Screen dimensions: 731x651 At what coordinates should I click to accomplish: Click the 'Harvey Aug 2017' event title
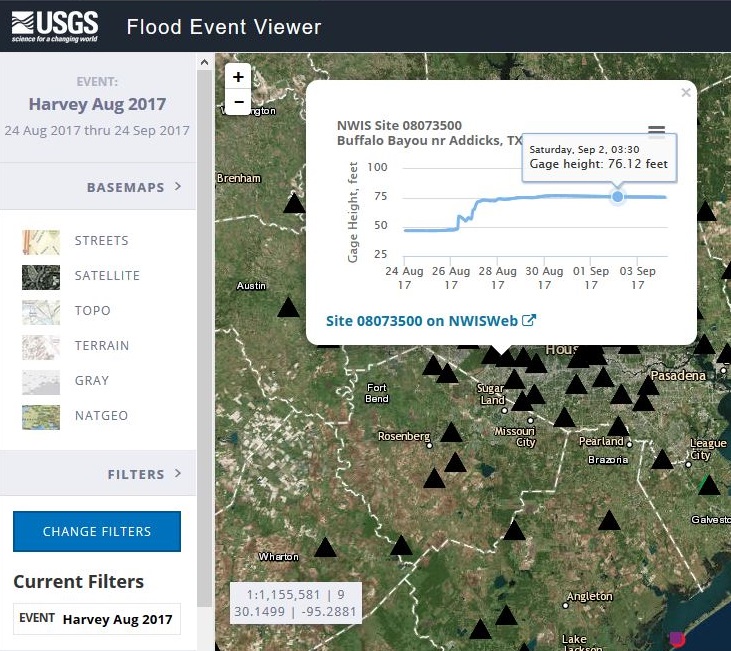[x=97, y=104]
